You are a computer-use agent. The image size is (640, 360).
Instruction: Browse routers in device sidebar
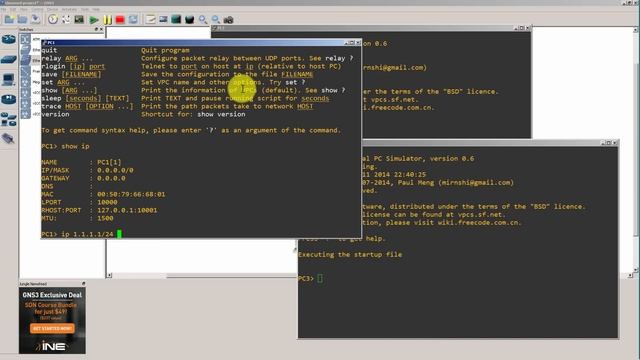click(9, 40)
